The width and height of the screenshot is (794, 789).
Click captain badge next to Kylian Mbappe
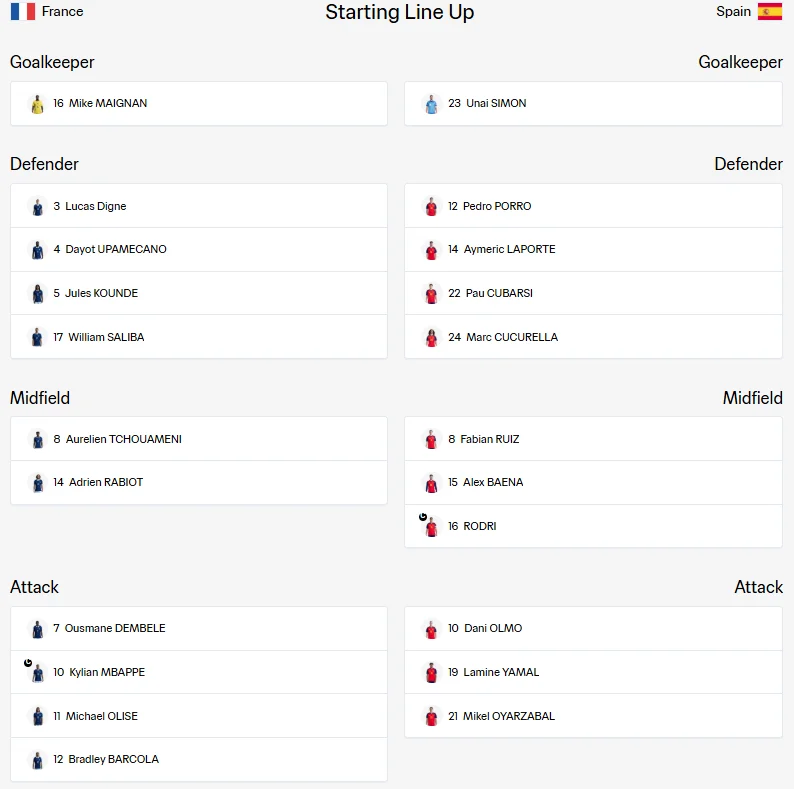28,662
